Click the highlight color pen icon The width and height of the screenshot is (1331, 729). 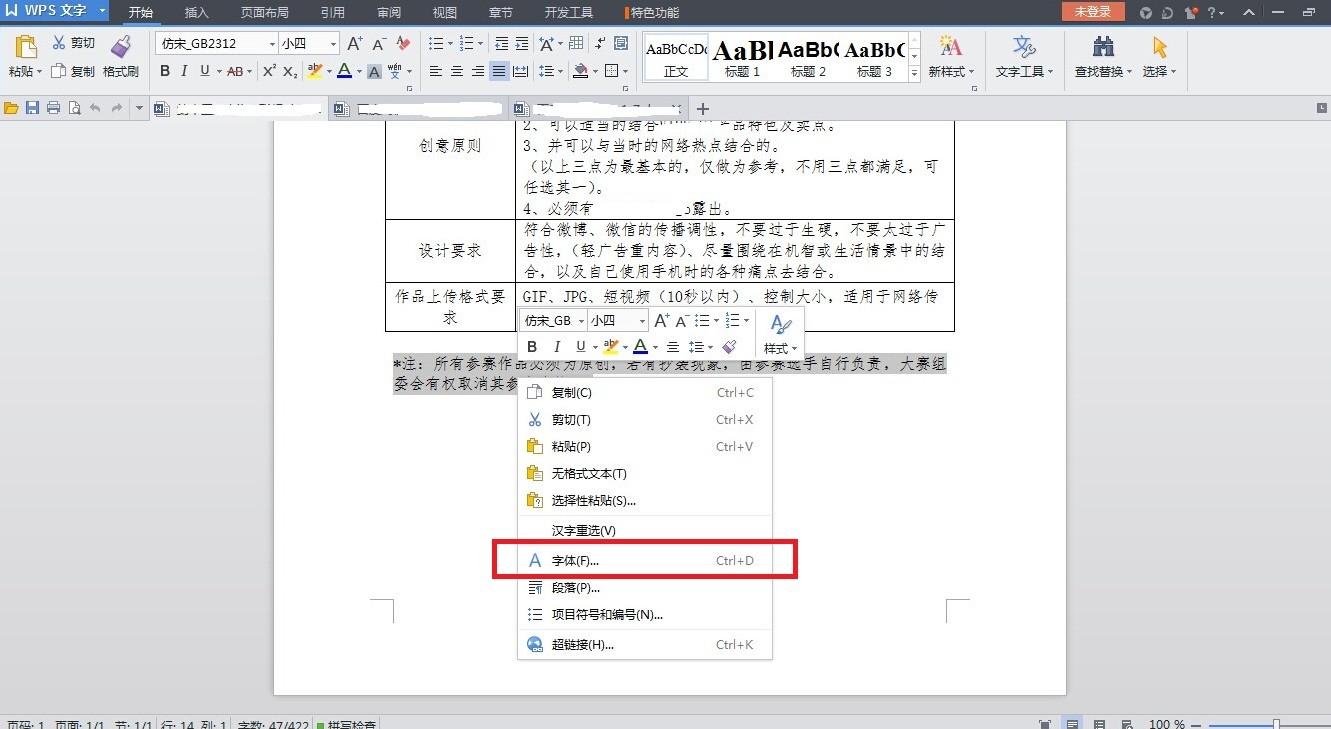pyautogui.click(x=316, y=71)
